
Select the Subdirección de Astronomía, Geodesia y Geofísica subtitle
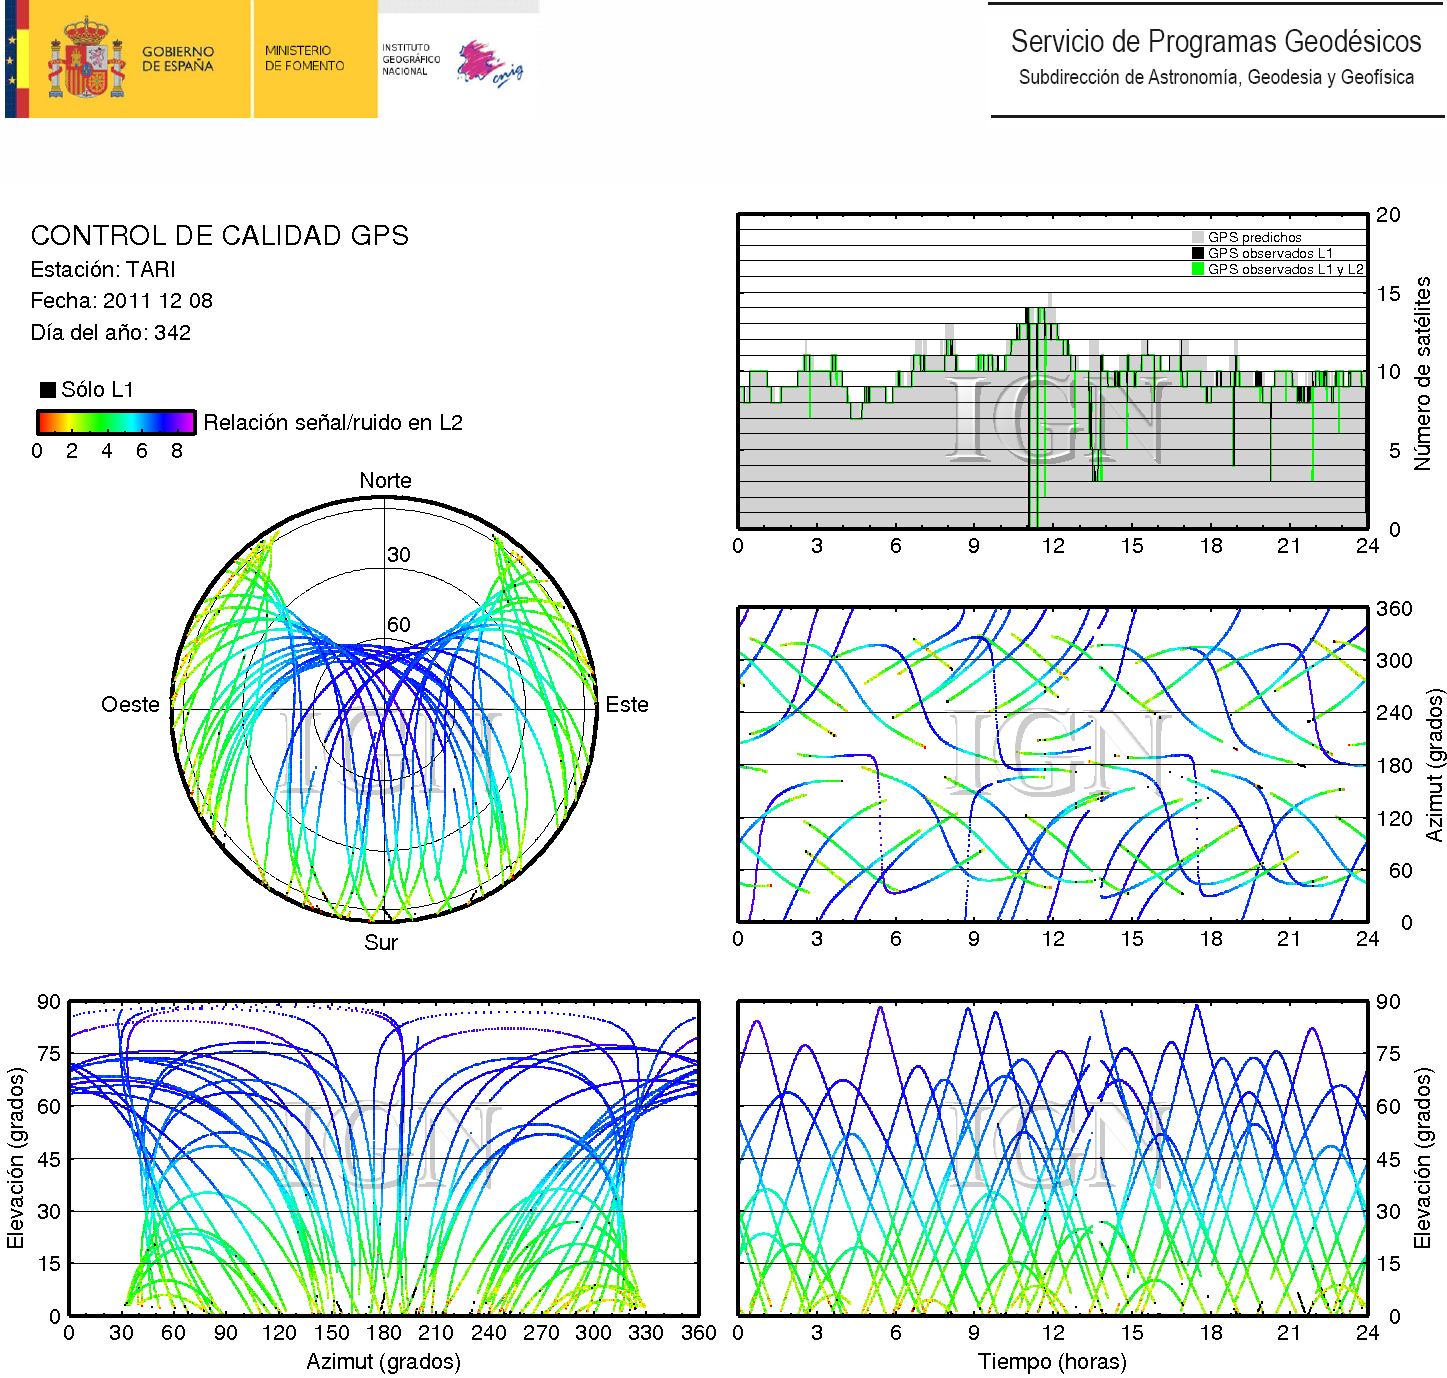click(x=1215, y=77)
